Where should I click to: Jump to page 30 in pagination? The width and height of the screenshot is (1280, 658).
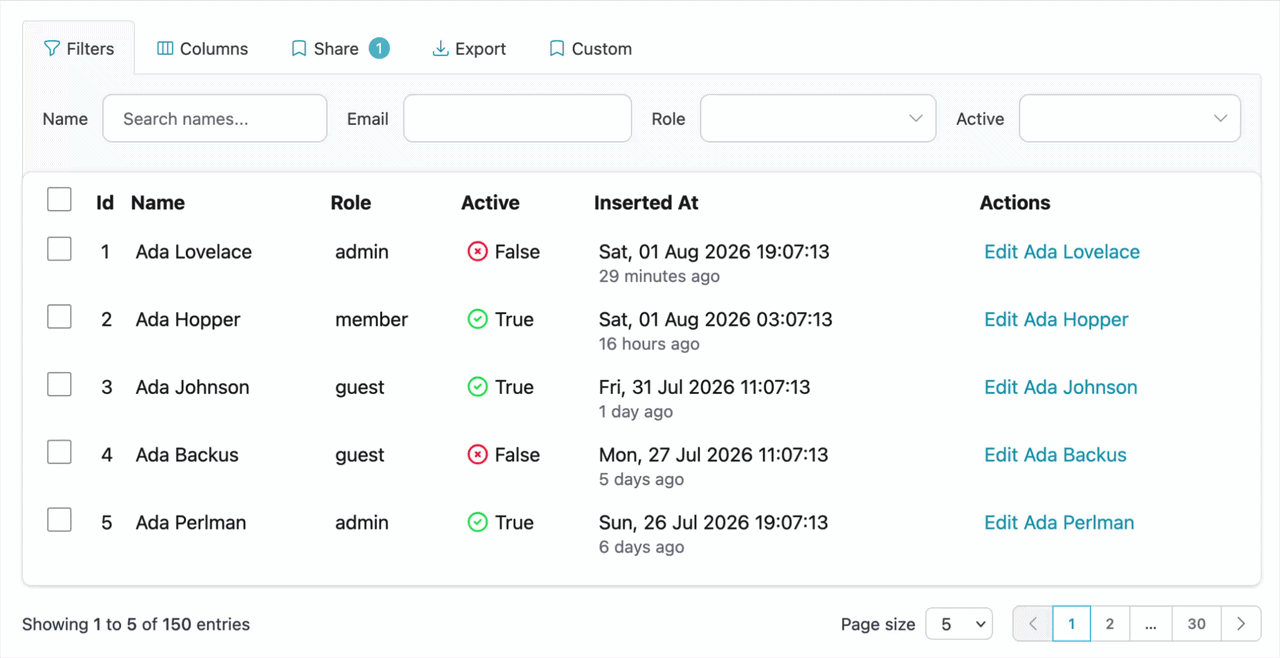[1197, 624]
